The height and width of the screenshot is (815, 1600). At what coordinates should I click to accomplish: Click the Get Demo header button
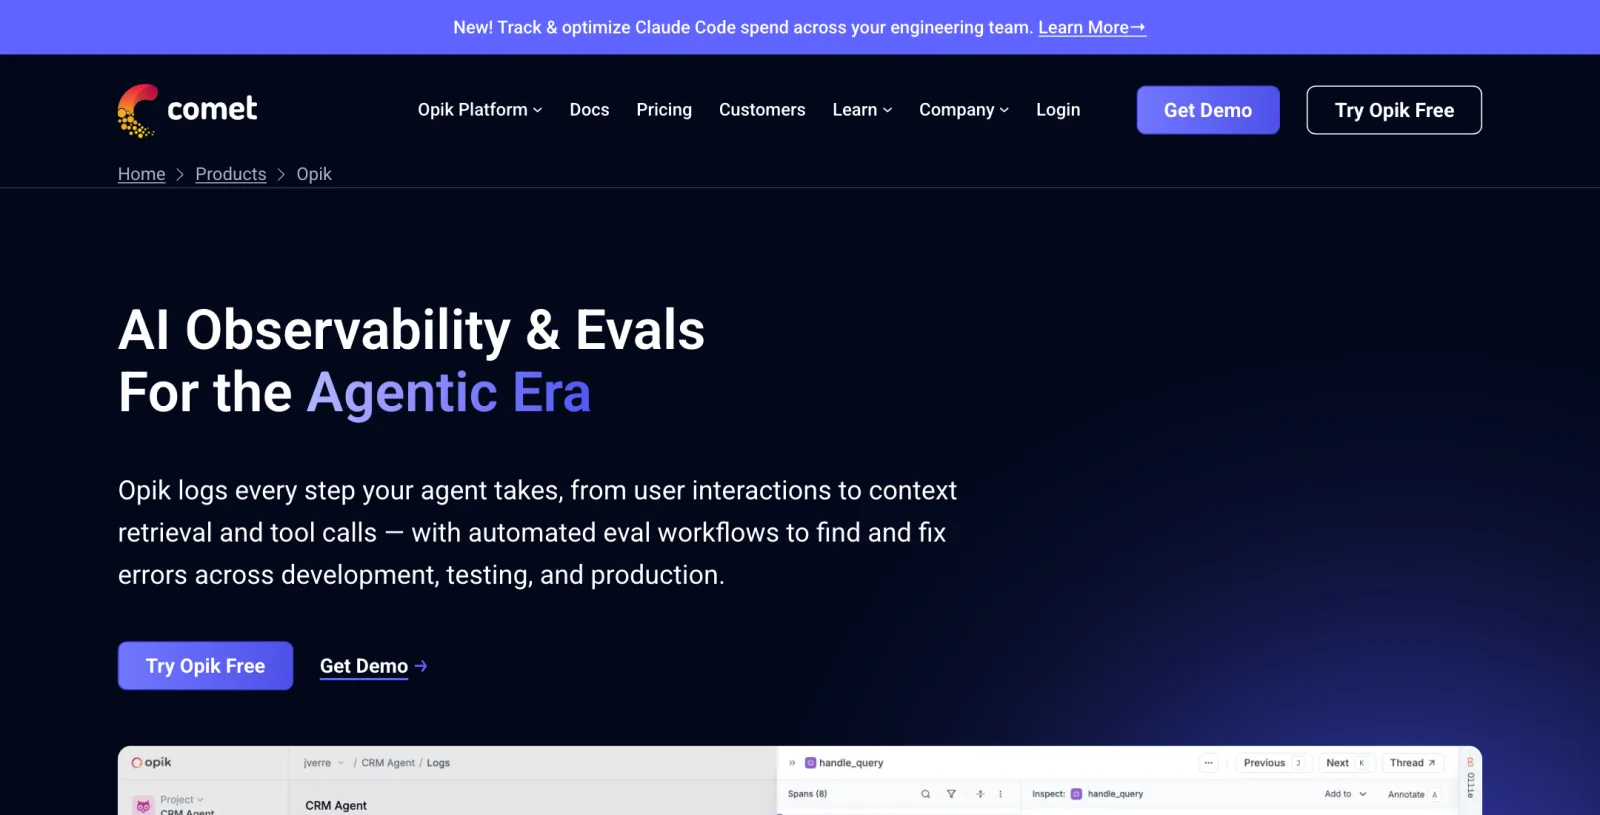tap(1208, 110)
